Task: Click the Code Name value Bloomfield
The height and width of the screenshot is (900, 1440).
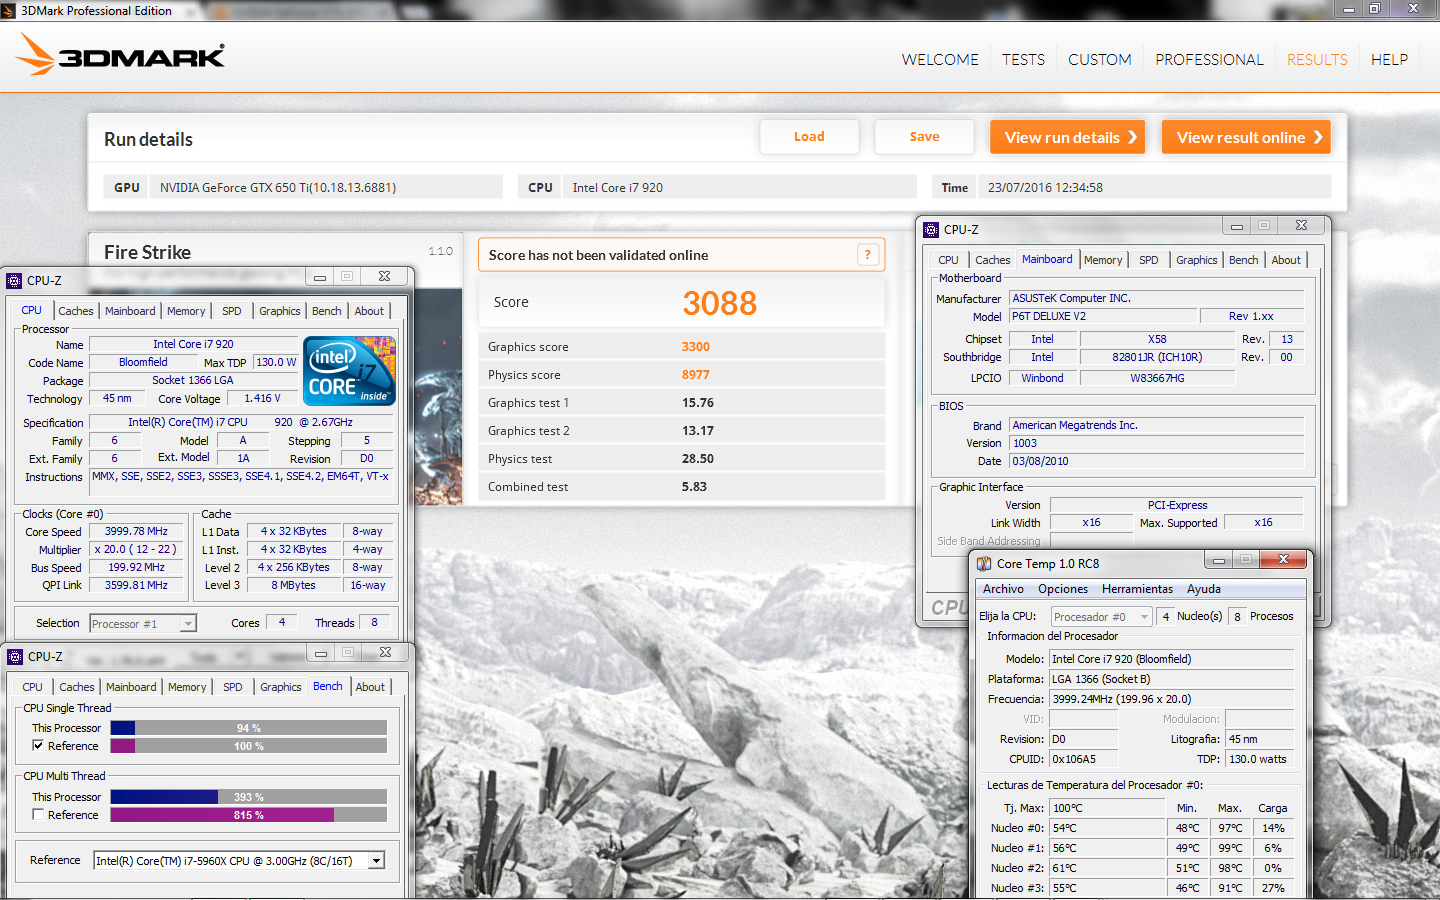Action: coord(143,362)
